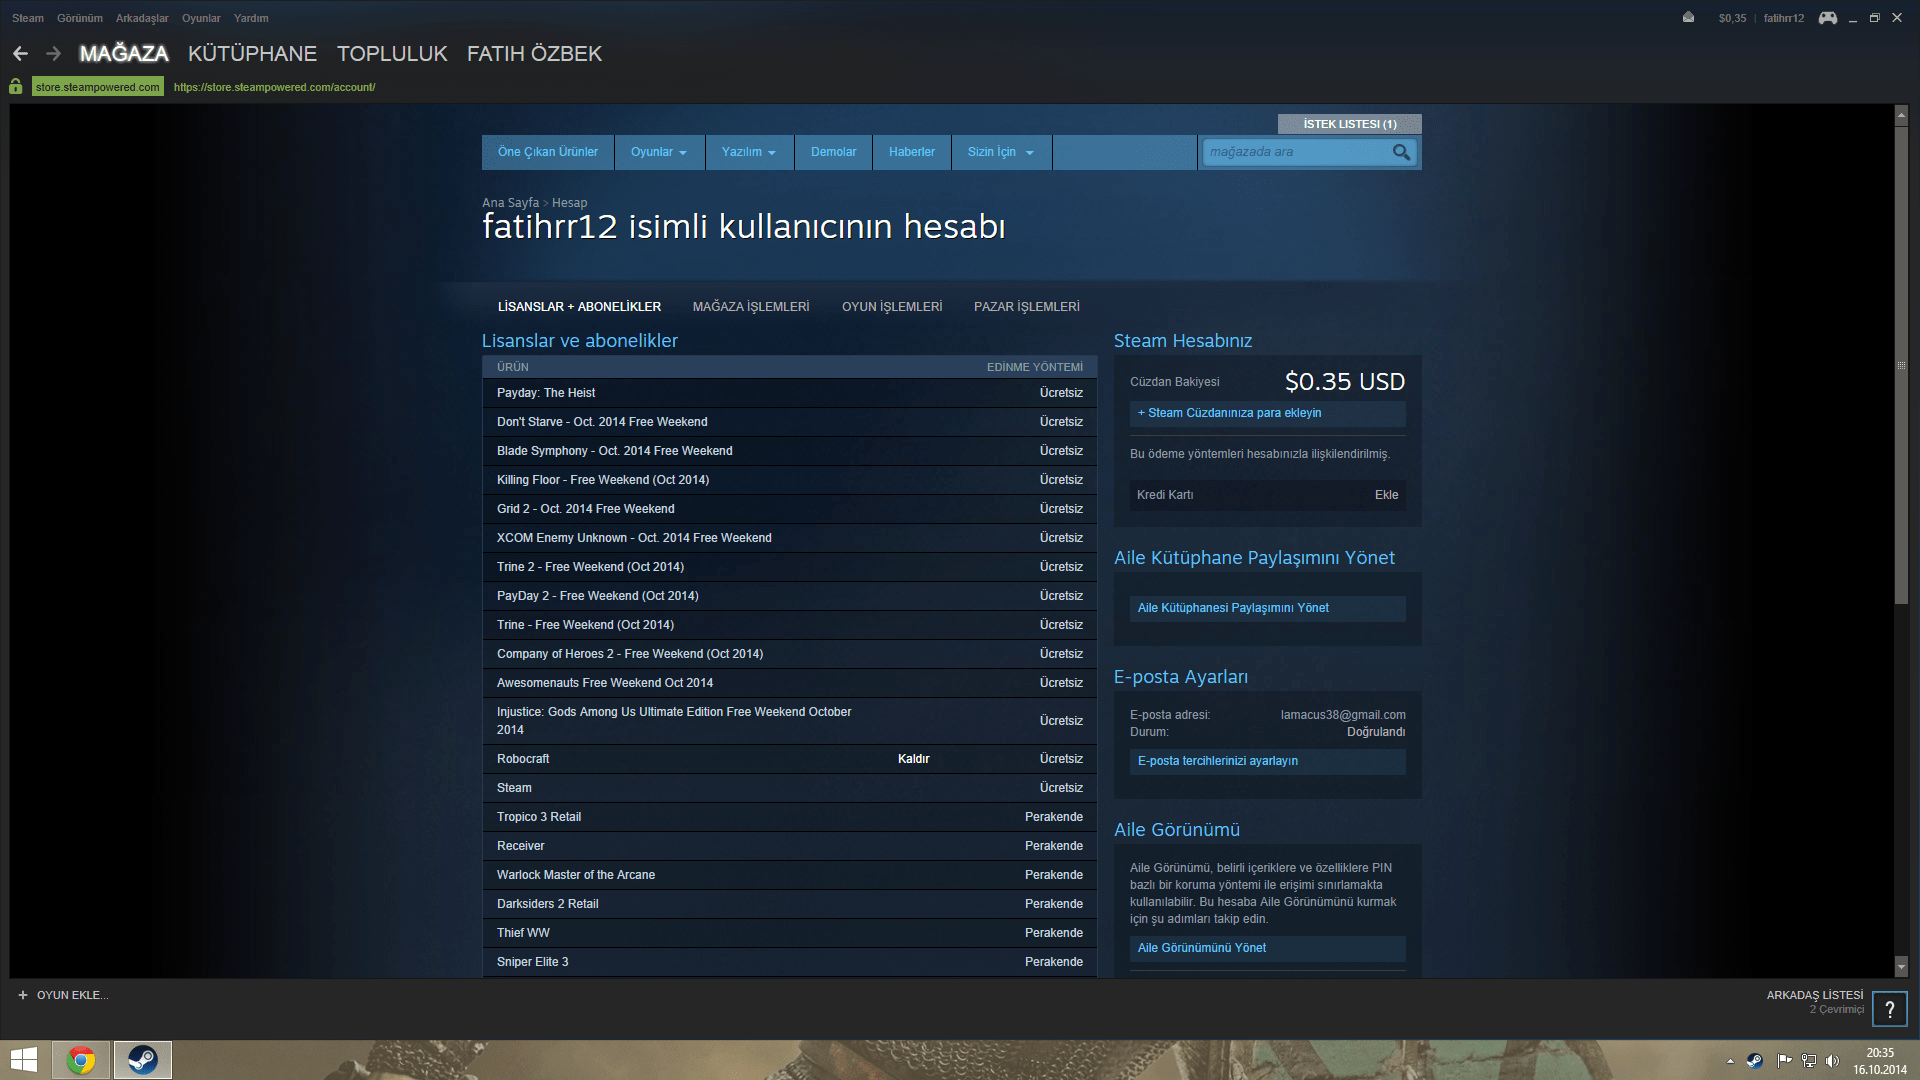Open the volume icon in system tray
Viewport: 1920px width, 1080px height.
tap(1832, 1061)
